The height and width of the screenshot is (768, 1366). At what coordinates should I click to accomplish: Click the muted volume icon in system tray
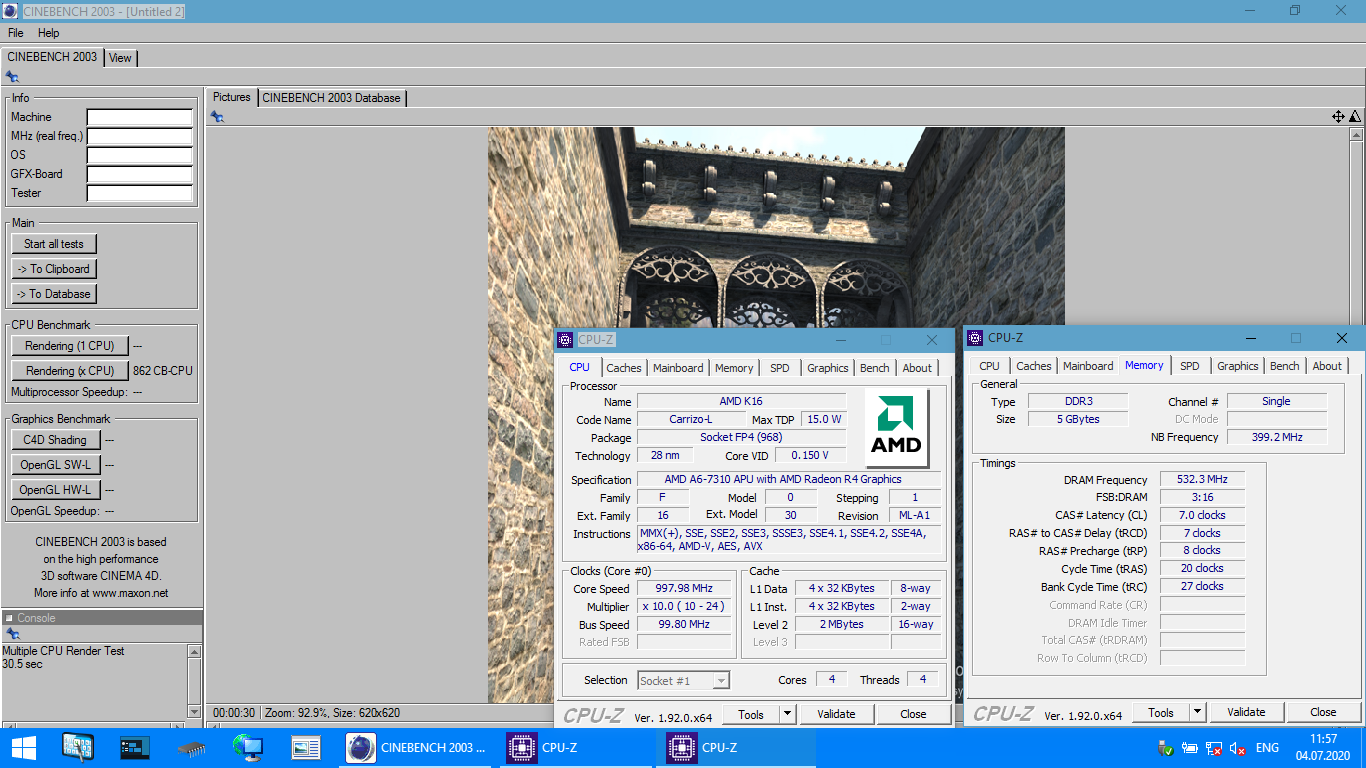click(x=1238, y=748)
